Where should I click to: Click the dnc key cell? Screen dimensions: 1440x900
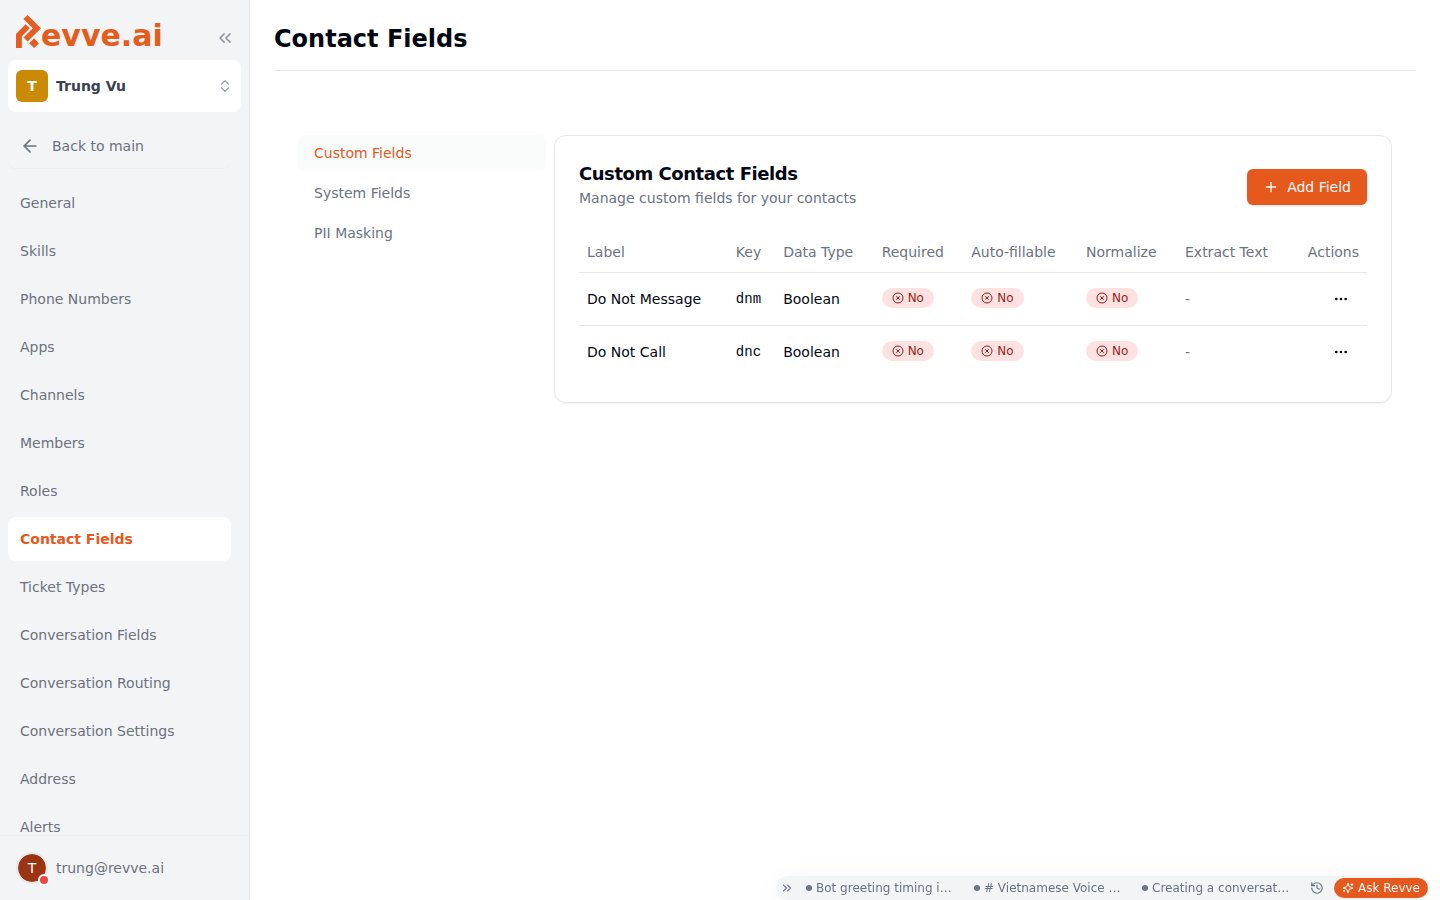click(748, 352)
